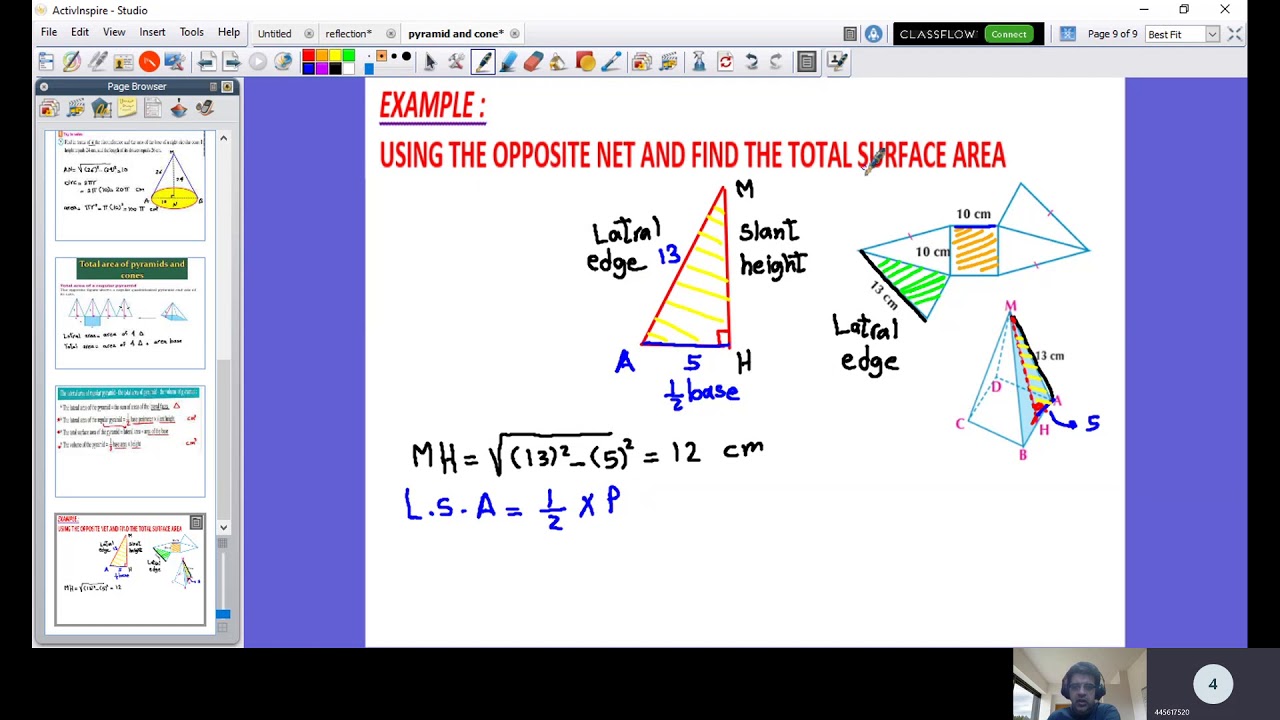Click the Page 9 of 9 indicator
The height and width of the screenshot is (720, 1280).
pos(1112,34)
